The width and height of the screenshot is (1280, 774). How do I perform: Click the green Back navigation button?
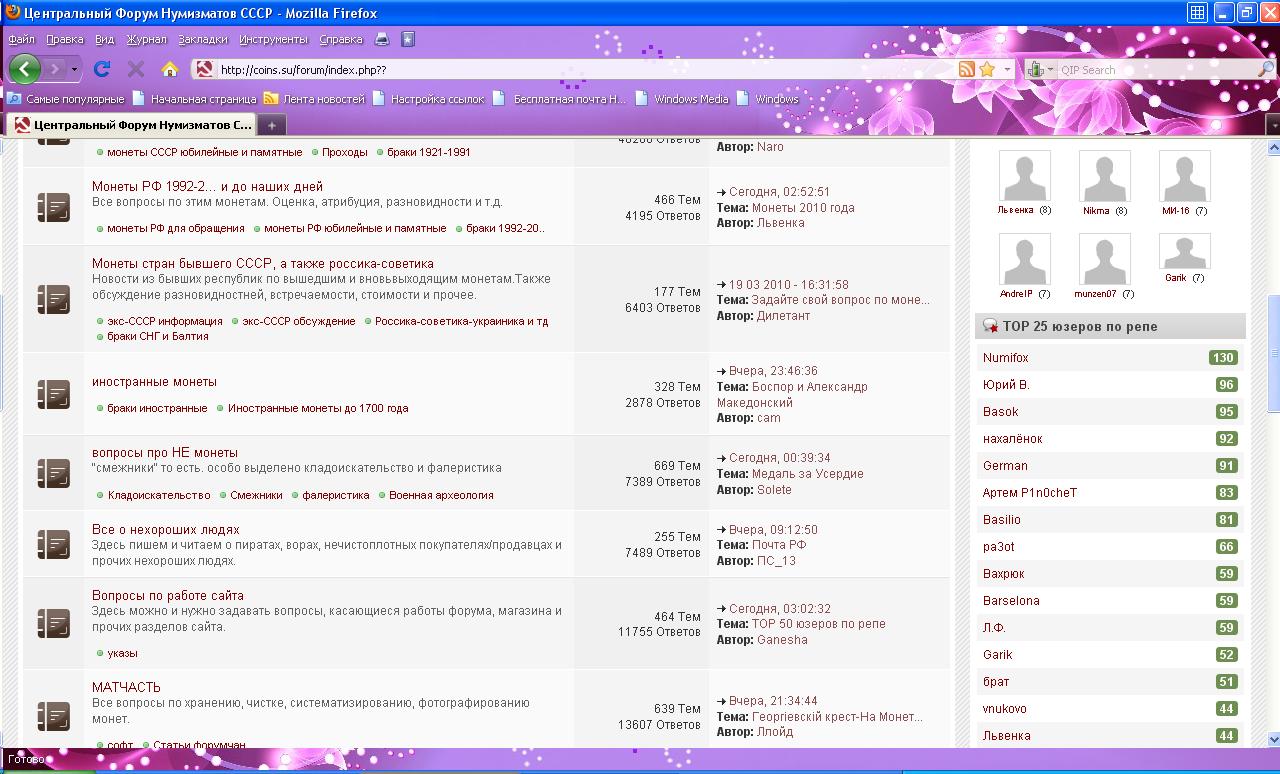(25, 69)
